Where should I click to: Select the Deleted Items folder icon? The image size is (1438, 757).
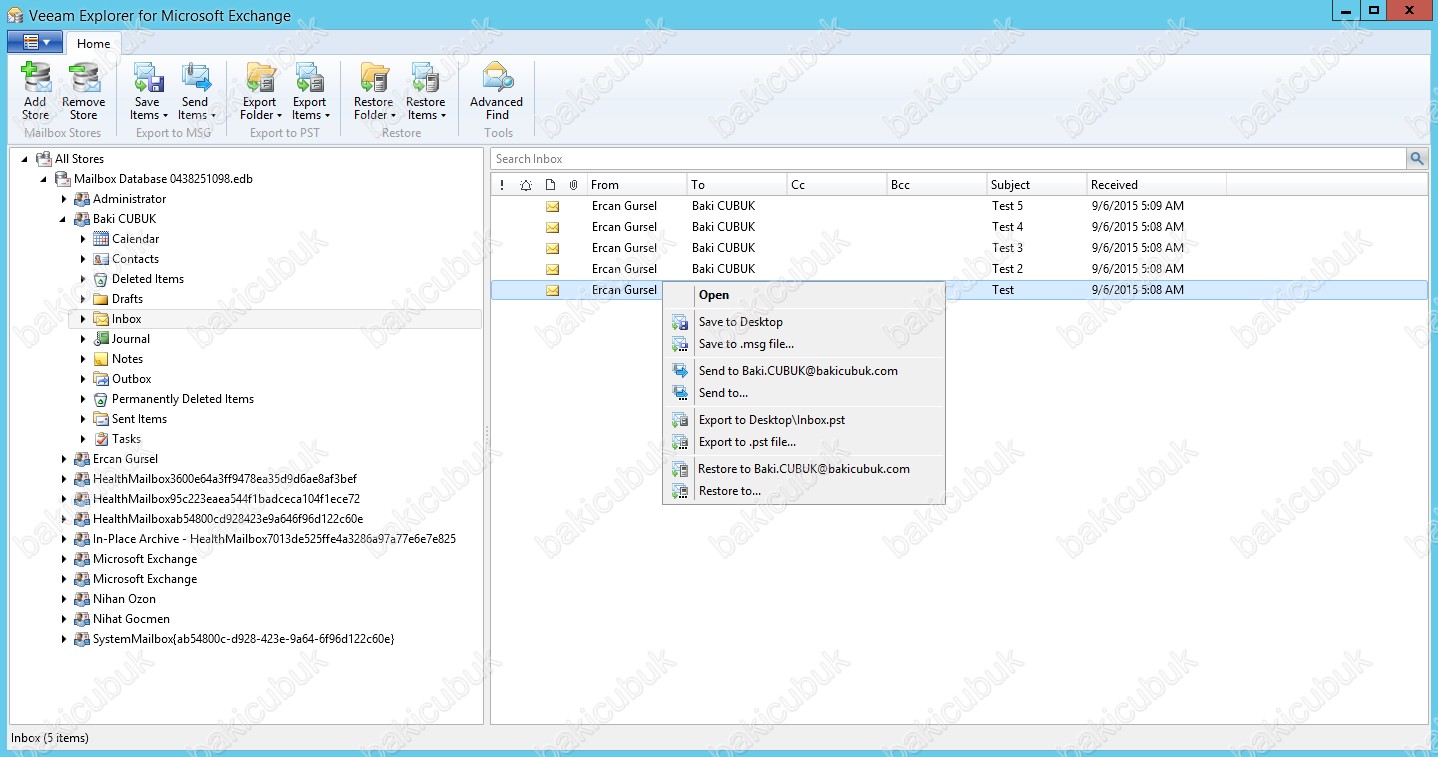tap(101, 279)
